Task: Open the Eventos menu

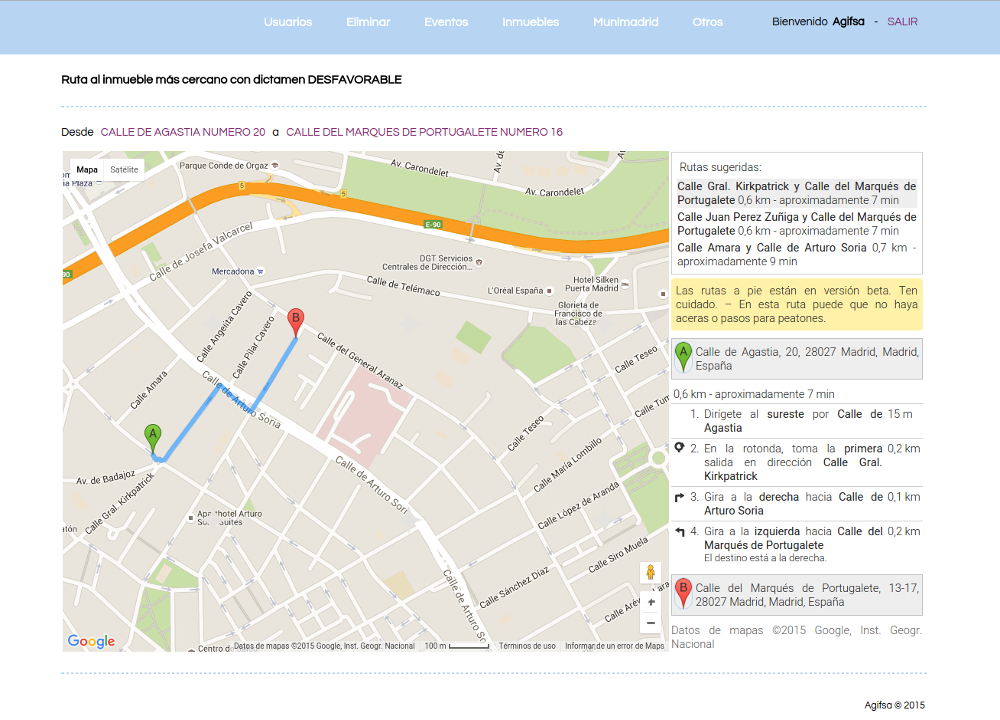Action: pyautogui.click(x=446, y=22)
